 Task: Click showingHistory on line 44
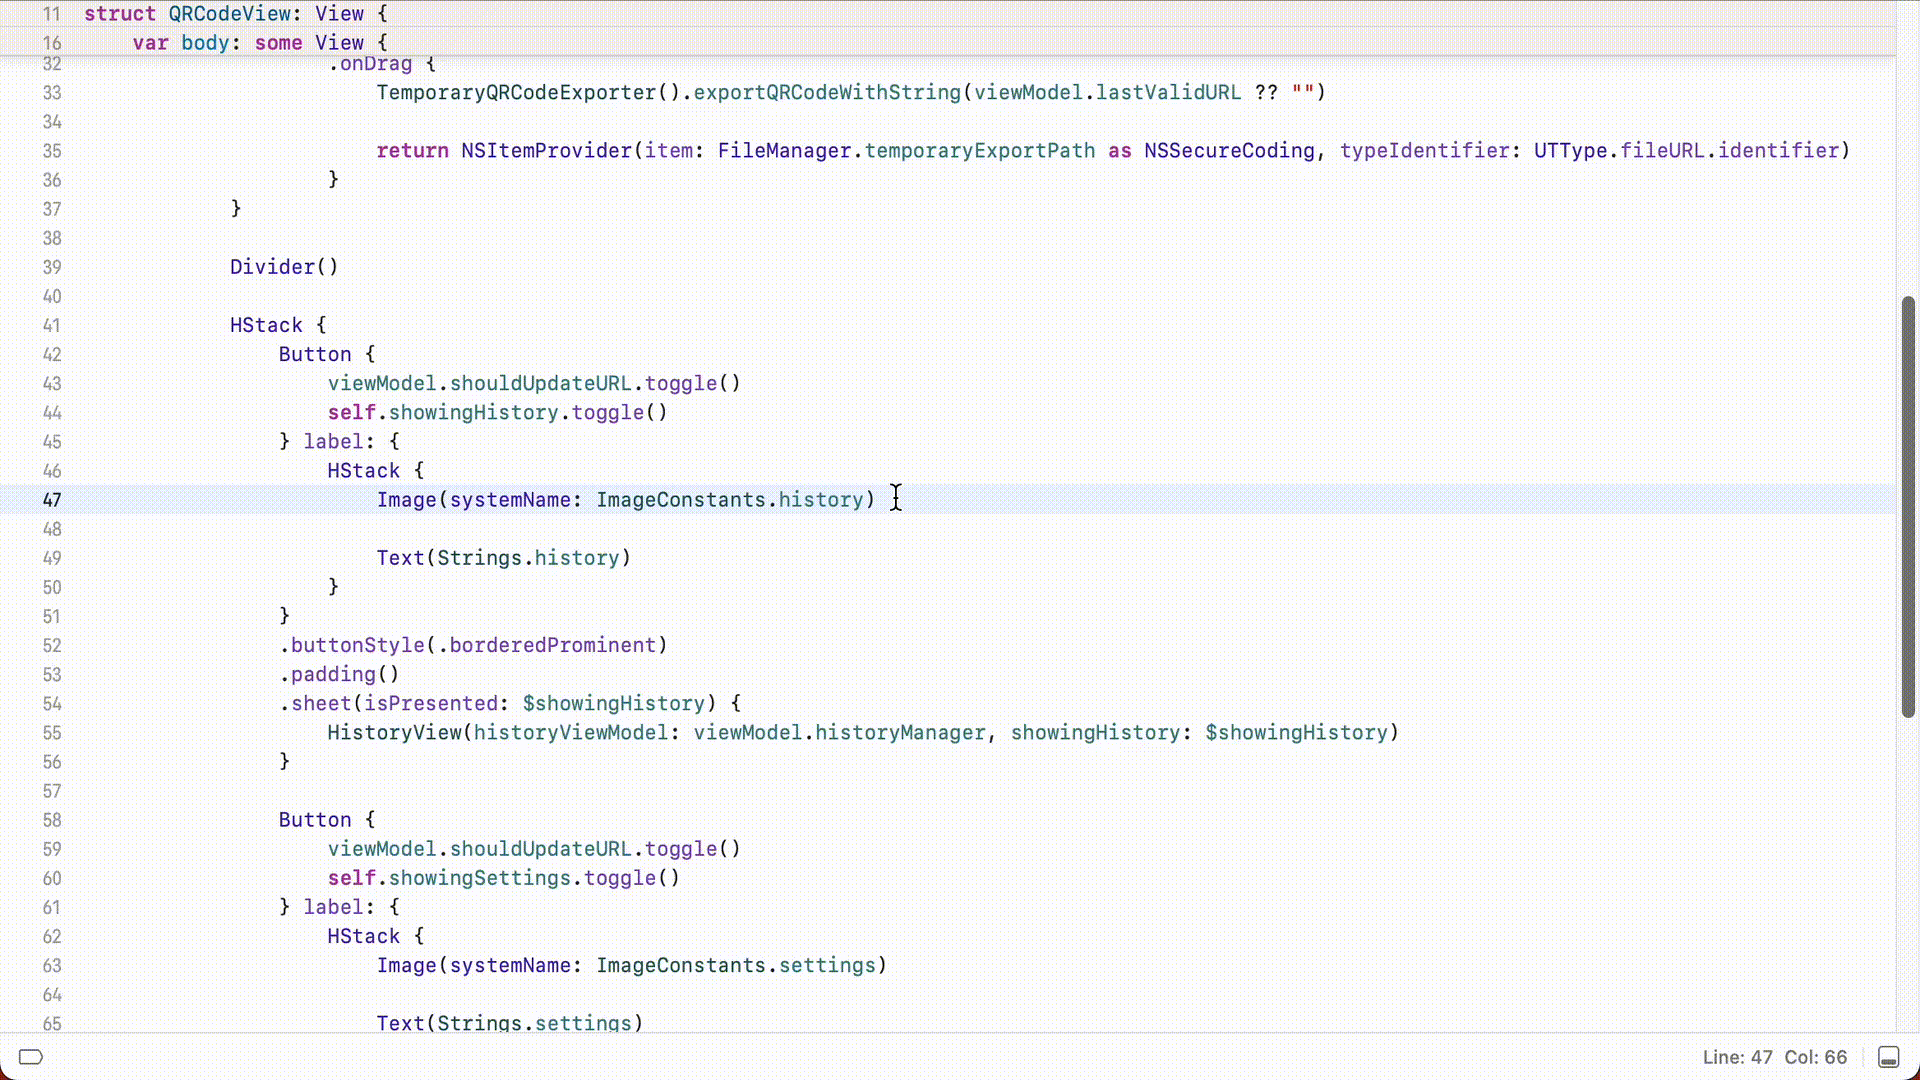point(474,412)
